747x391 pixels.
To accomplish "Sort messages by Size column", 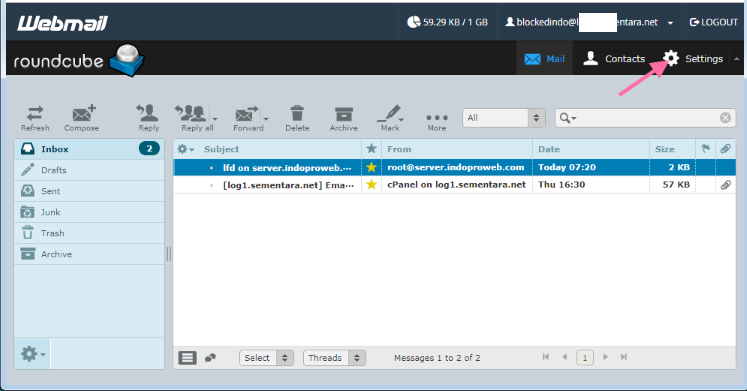I will point(665,149).
